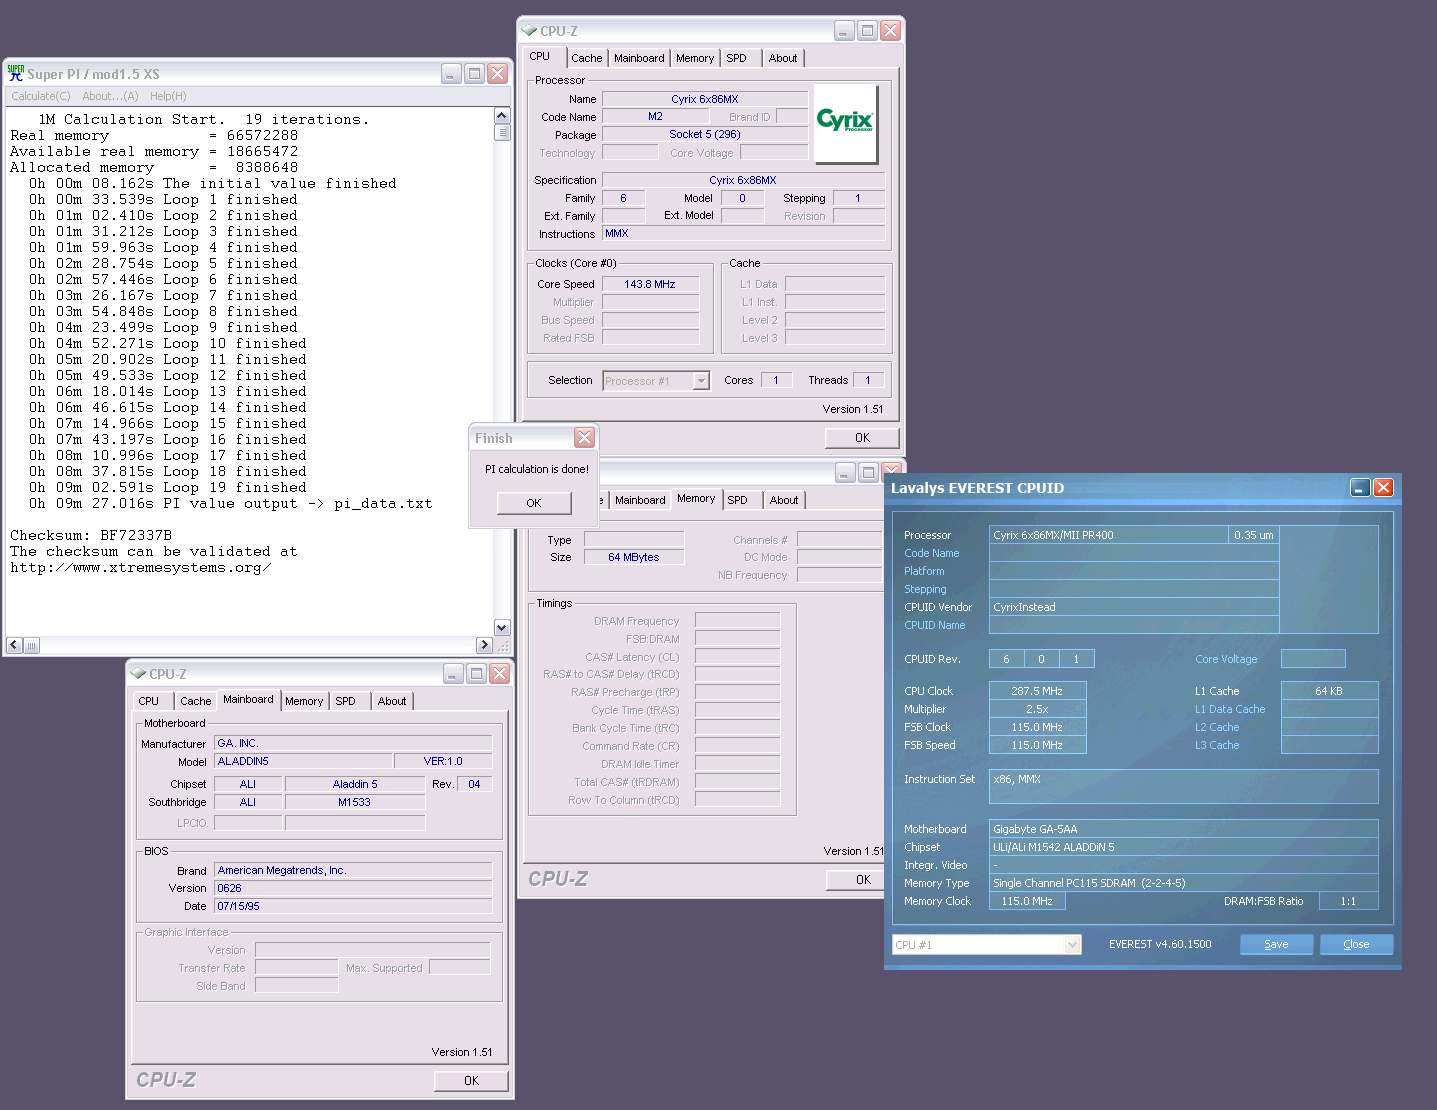Image resolution: width=1437 pixels, height=1110 pixels.
Task: Open the Processor #1 selection dropdown
Action: (x=701, y=381)
